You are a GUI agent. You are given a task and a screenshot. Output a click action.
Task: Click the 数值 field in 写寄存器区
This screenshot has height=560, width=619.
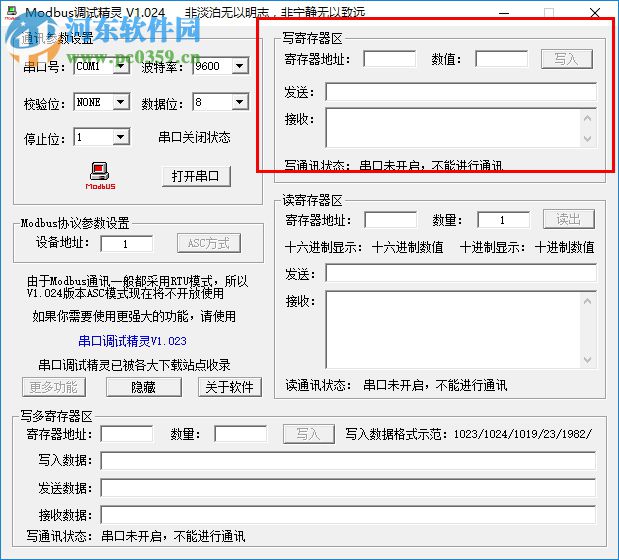pos(502,59)
